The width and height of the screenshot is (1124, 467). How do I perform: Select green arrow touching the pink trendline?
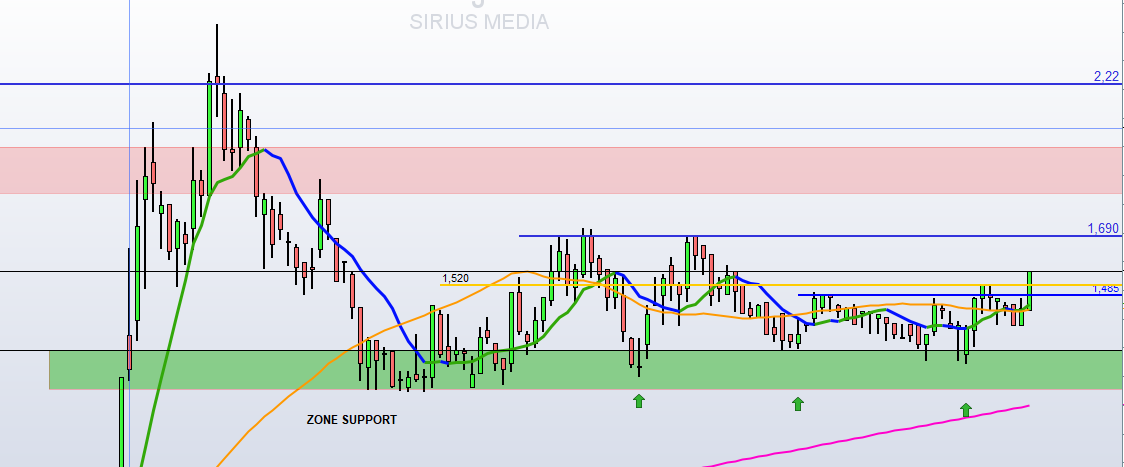click(x=966, y=410)
